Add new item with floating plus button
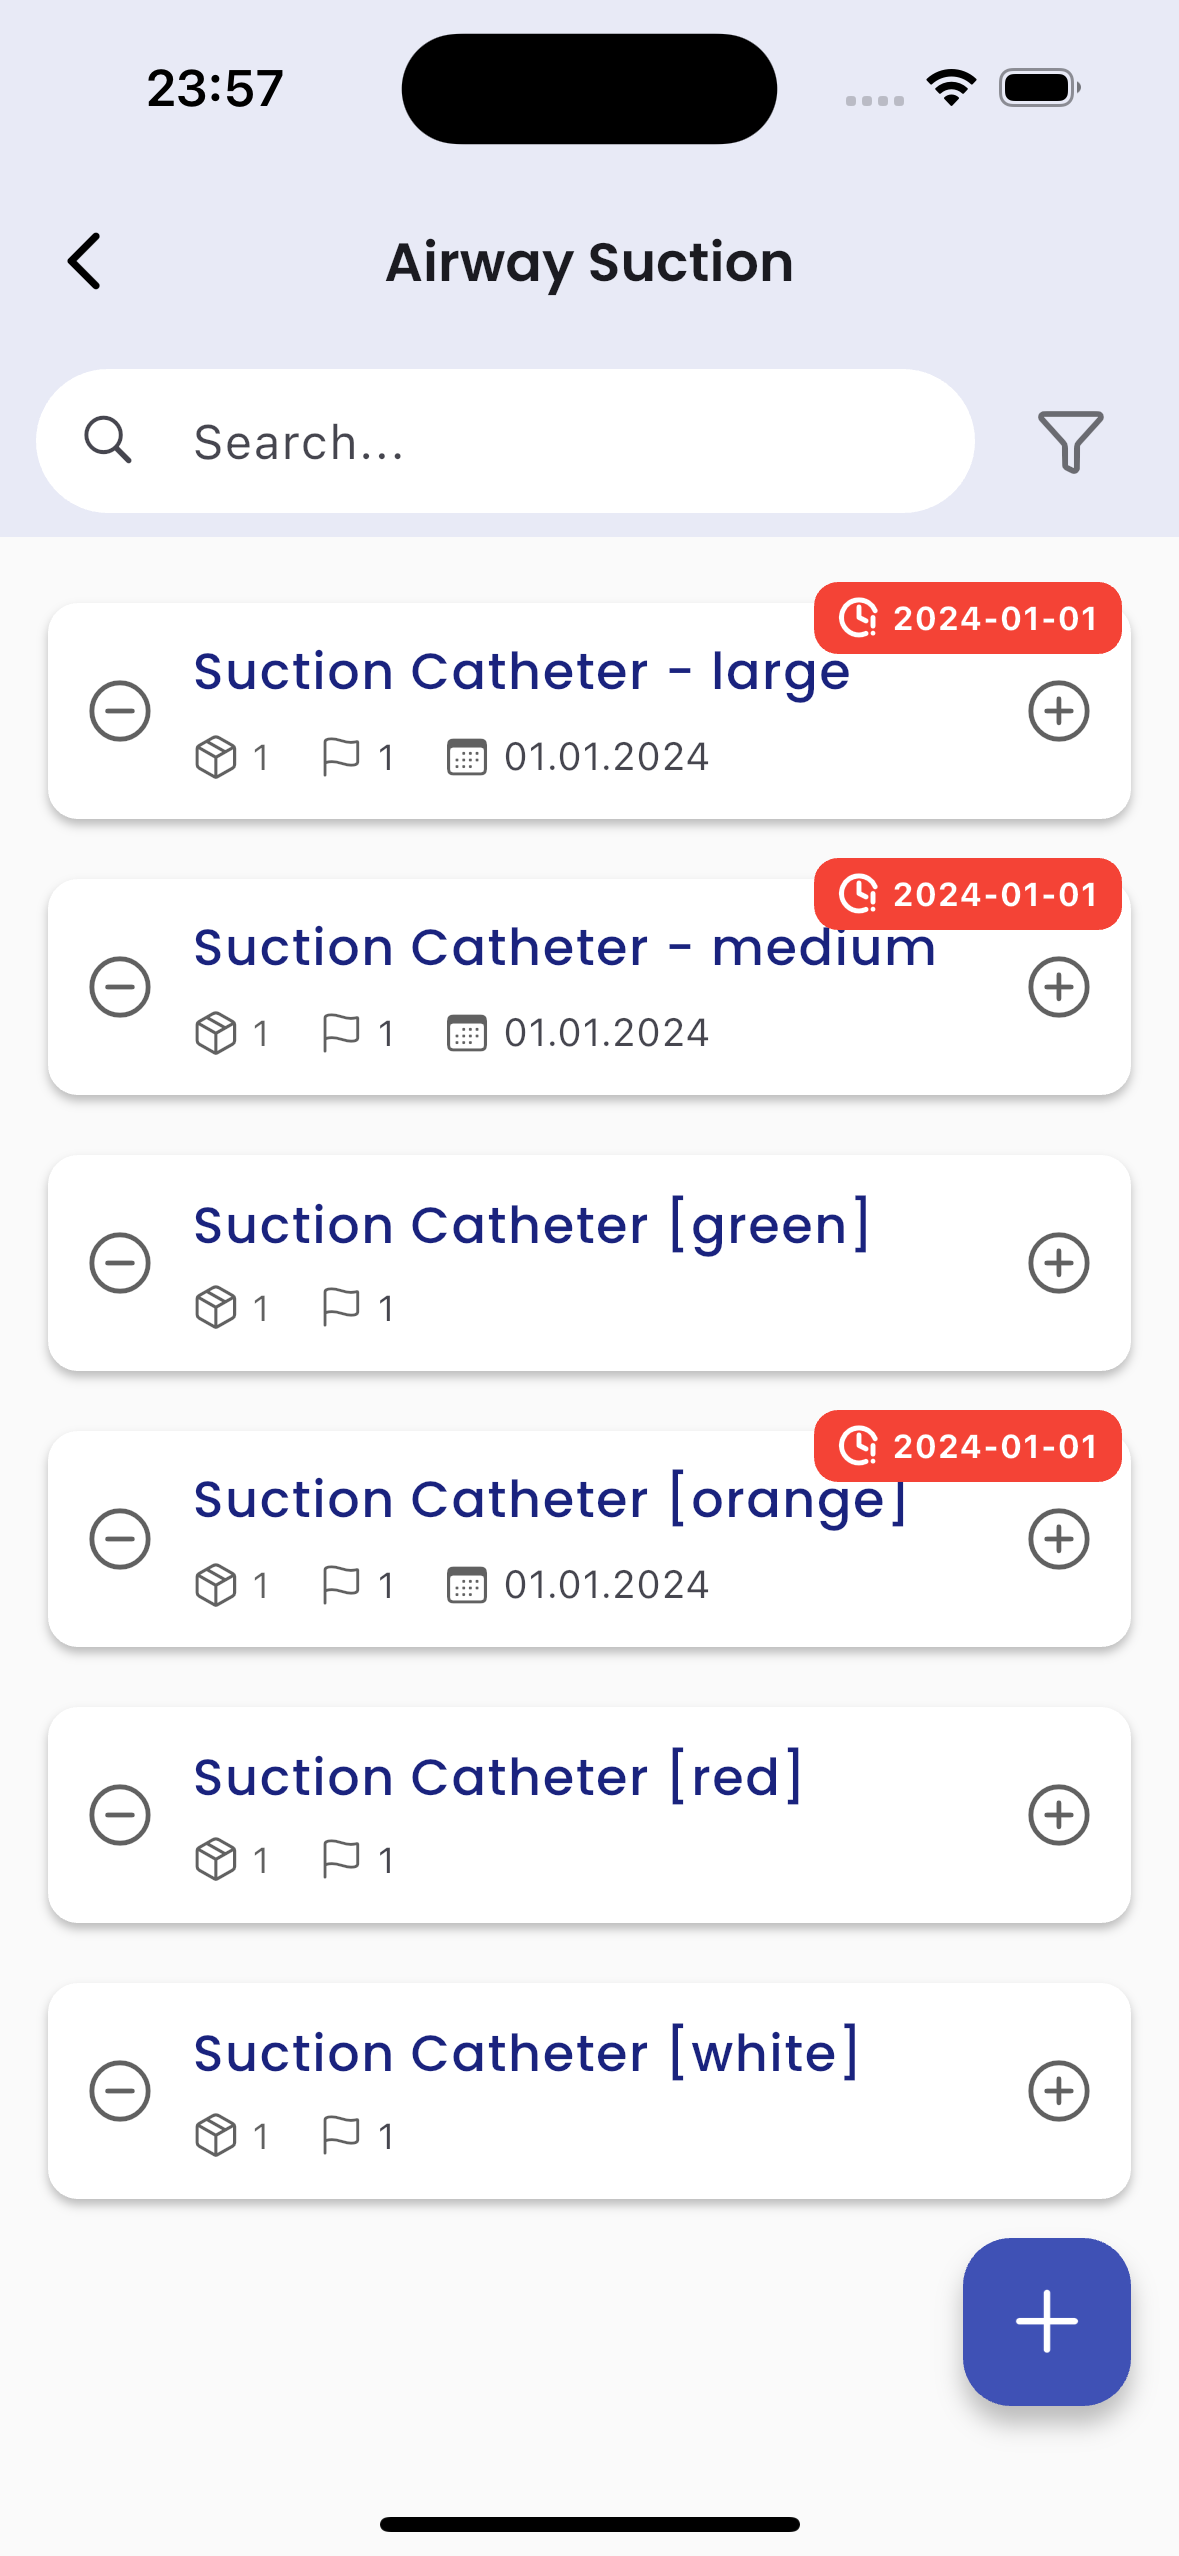This screenshot has height=2556, width=1179. click(x=1046, y=2321)
